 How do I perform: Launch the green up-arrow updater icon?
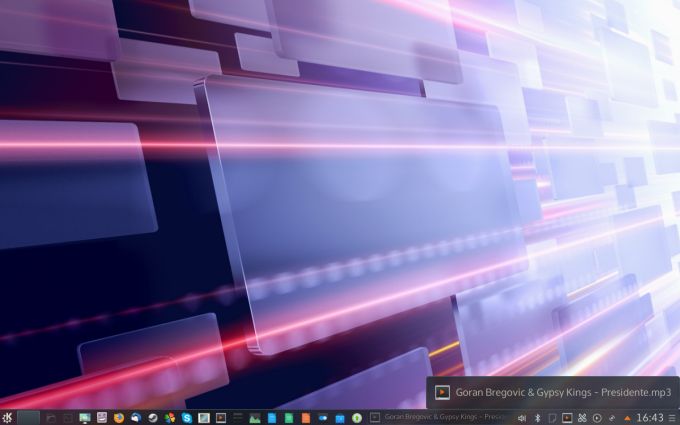[357, 418]
